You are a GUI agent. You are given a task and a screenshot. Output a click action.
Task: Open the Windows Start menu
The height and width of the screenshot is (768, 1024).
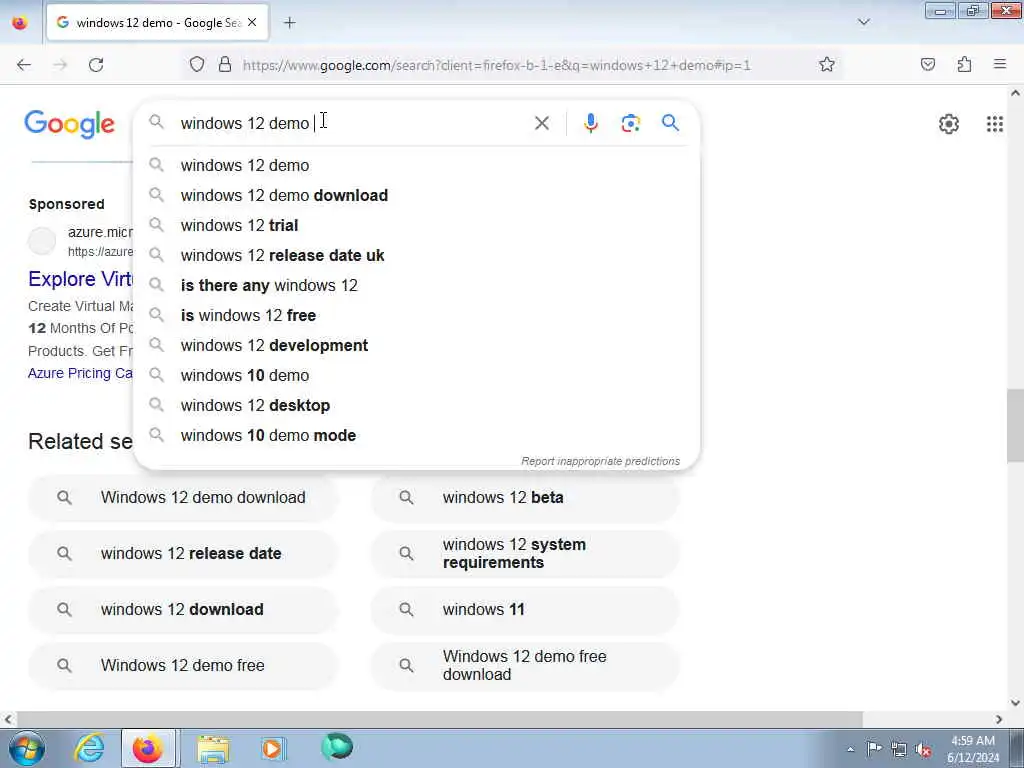click(27, 748)
